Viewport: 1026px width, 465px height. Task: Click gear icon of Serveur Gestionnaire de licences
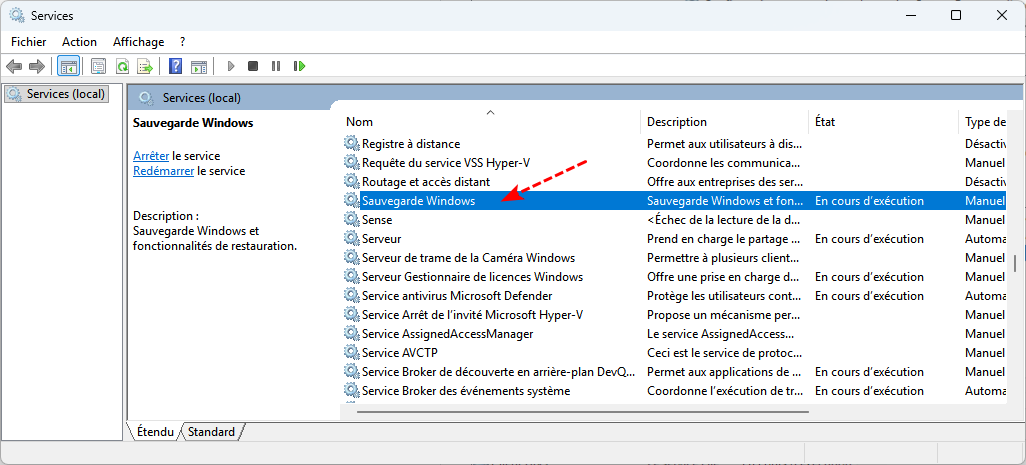[x=352, y=277]
